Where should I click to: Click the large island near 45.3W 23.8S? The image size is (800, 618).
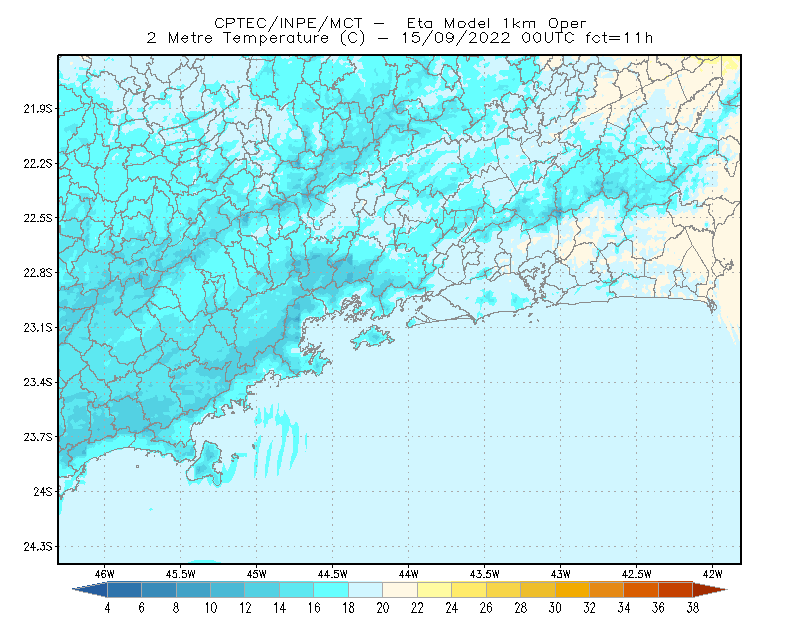pos(206,463)
